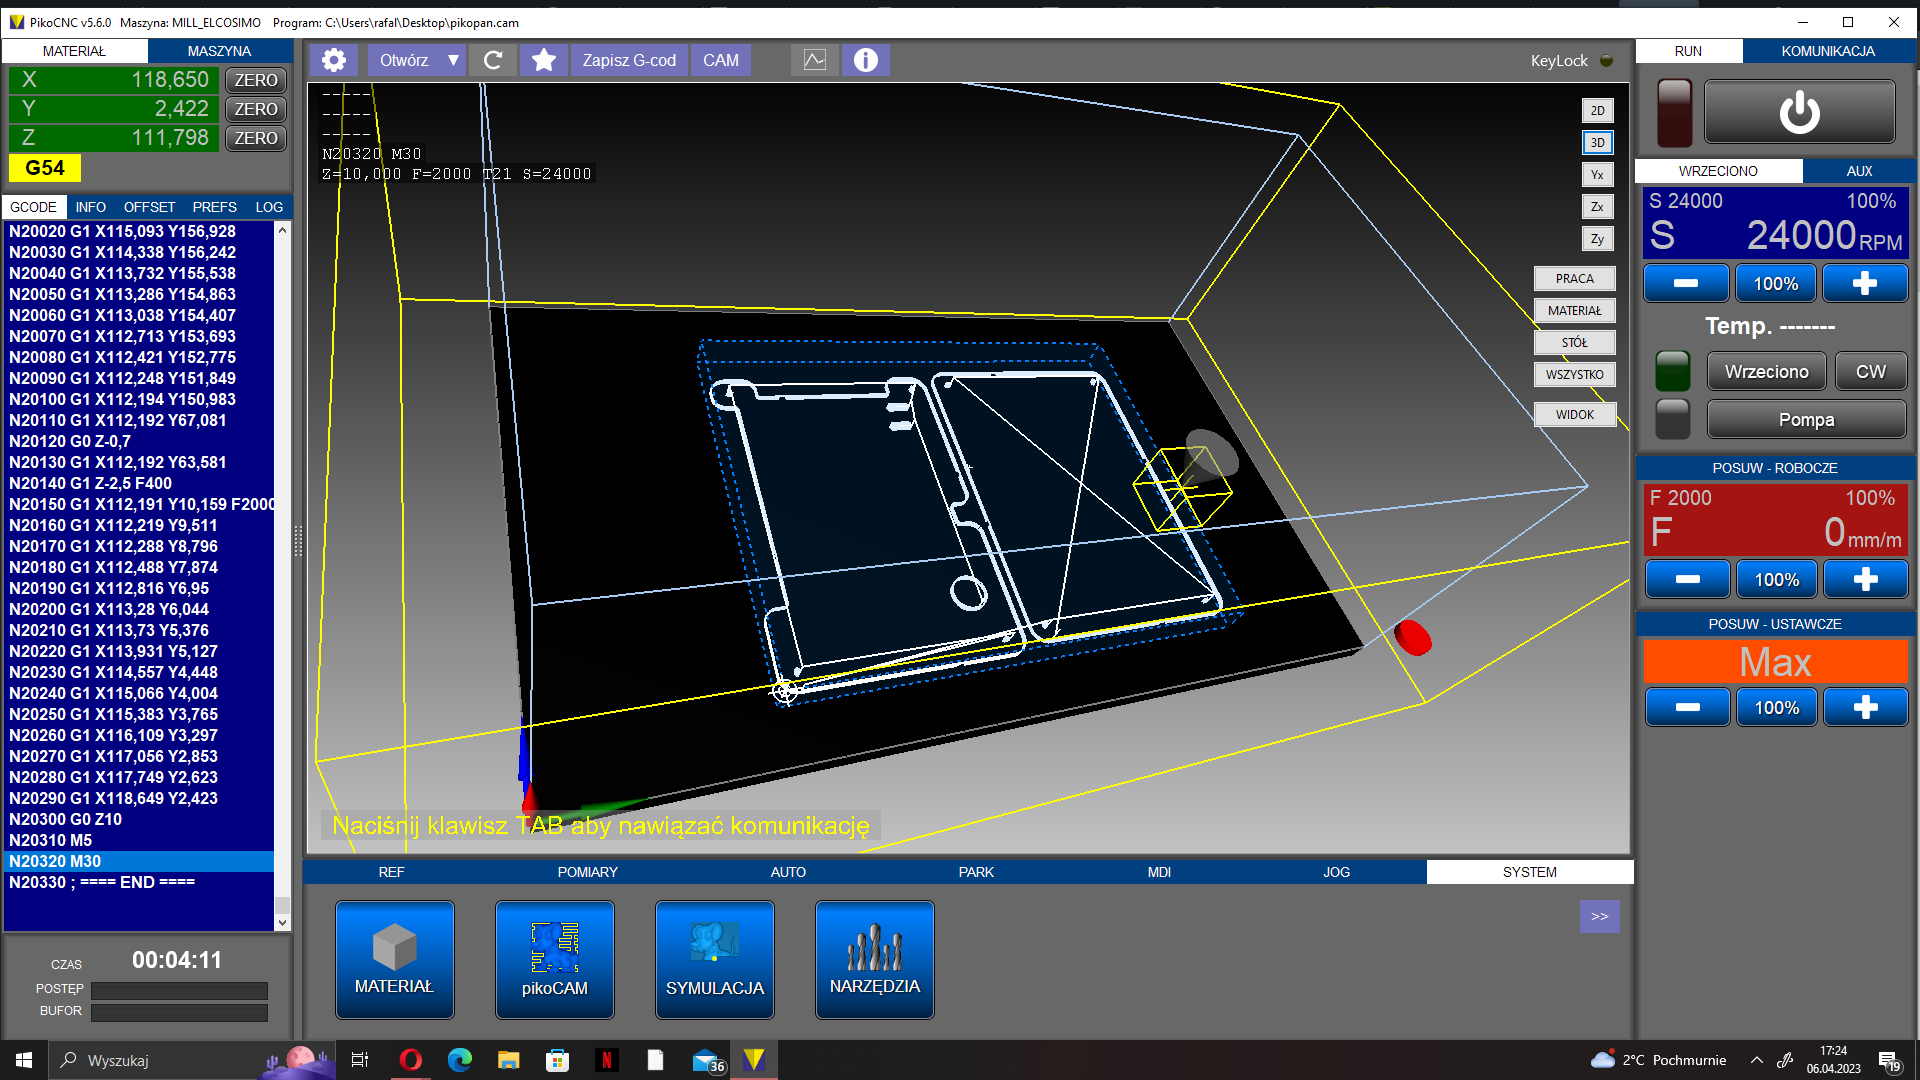Image resolution: width=1920 pixels, height=1080 pixels.
Task: Show hidden system tray icons
Action: tap(1757, 1060)
